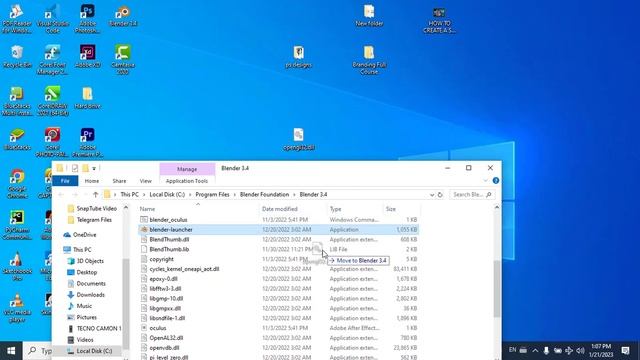Switch to the View ribbon tab
640x360 pixels.
(145, 181)
